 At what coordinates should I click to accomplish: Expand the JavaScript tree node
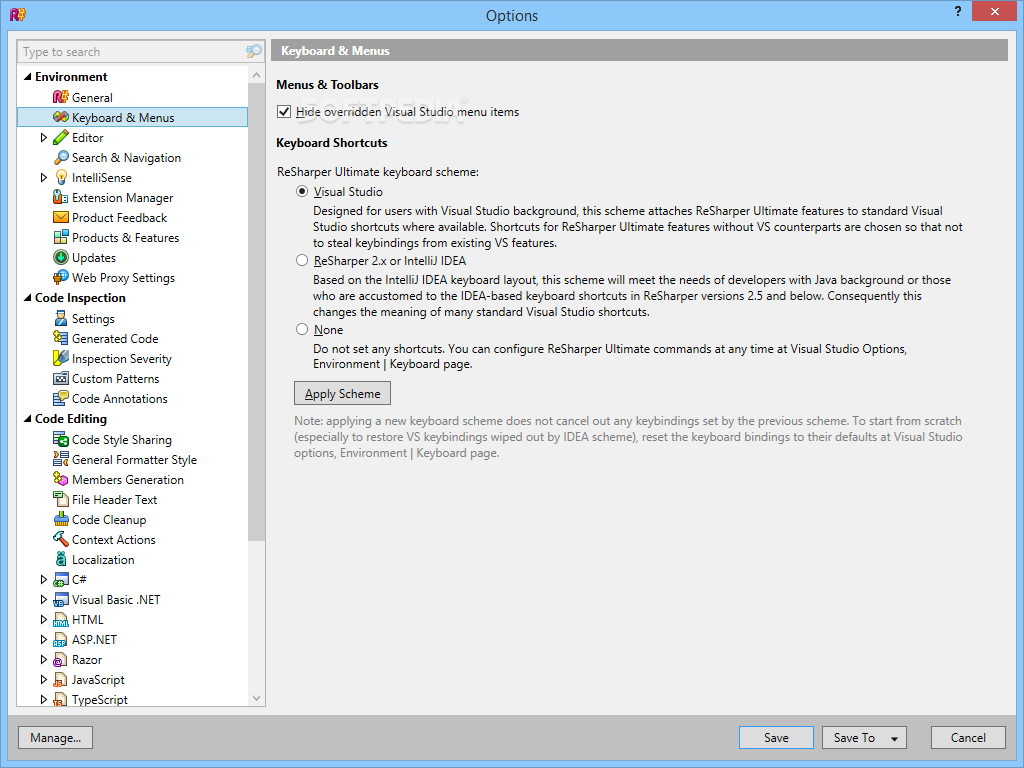(x=44, y=679)
